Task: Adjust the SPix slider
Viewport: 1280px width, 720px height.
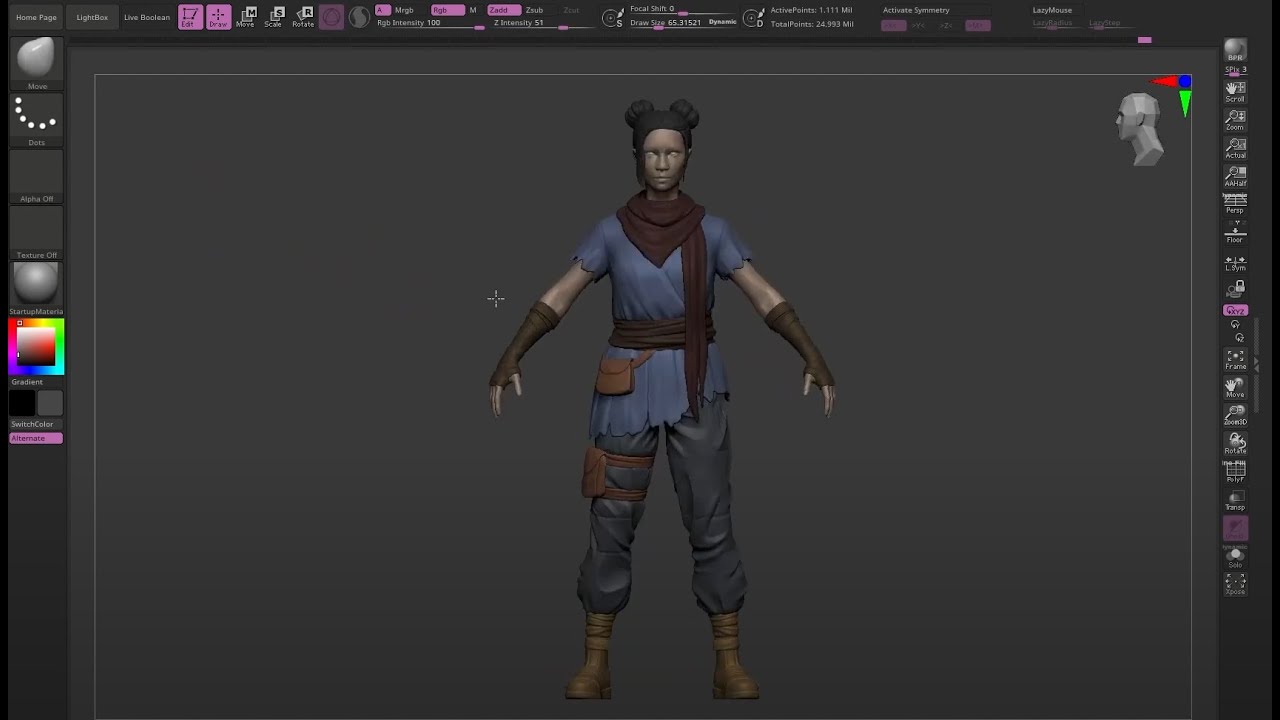Action: tap(1236, 70)
